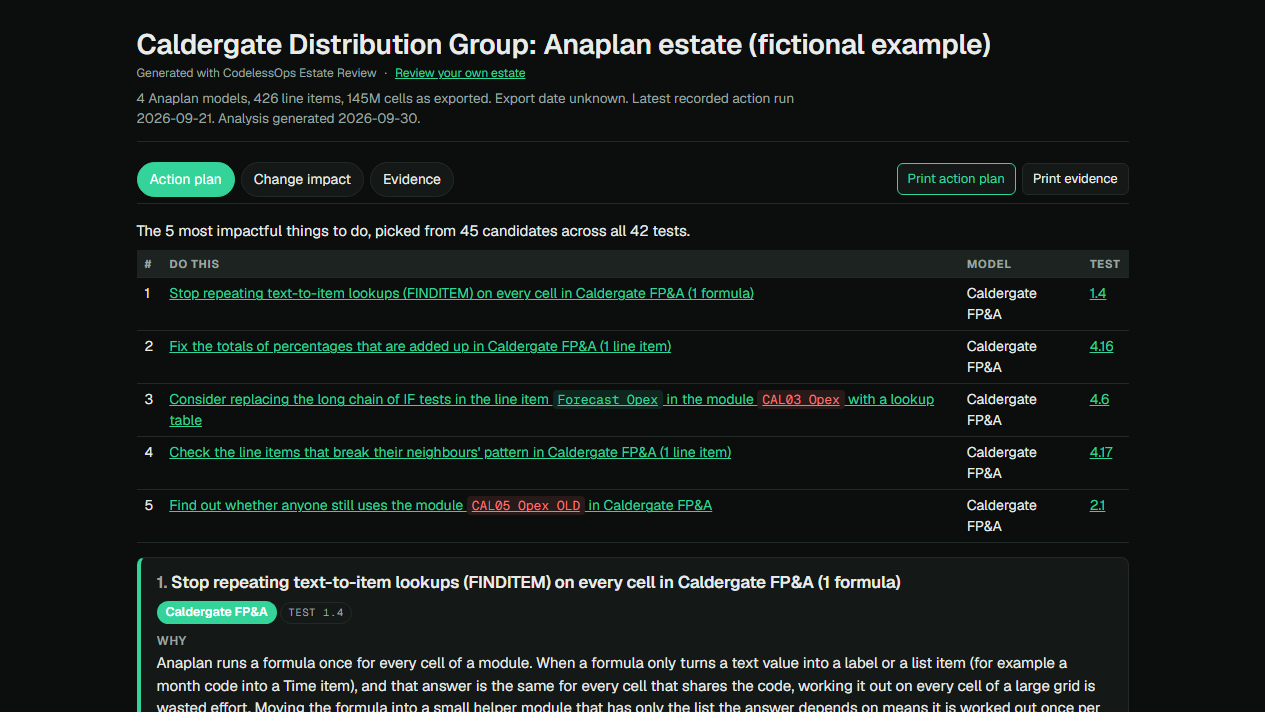Click test link 2.1
This screenshot has height=712, width=1265.
[x=1097, y=505]
